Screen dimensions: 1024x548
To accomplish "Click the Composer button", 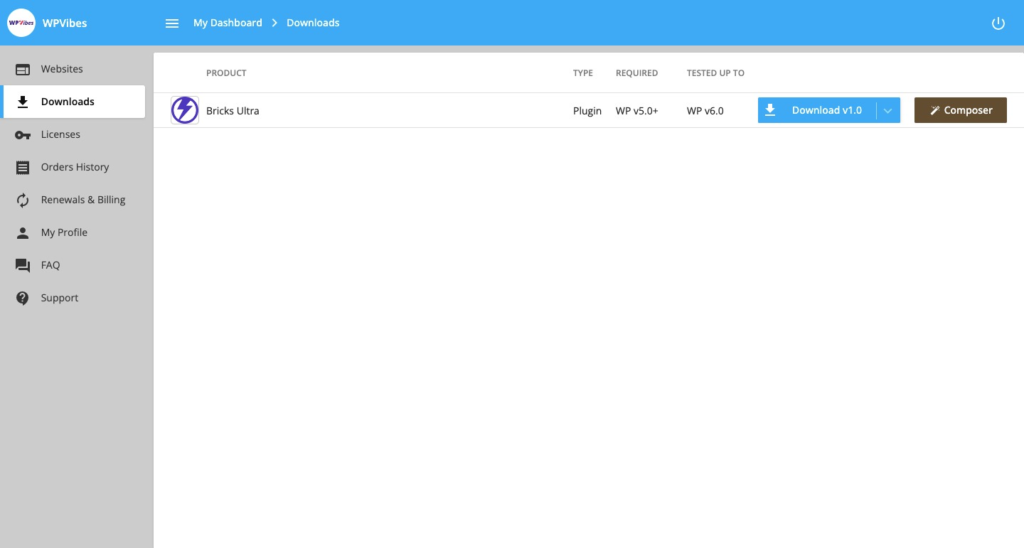I will pyautogui.click(x=960, y=110).
